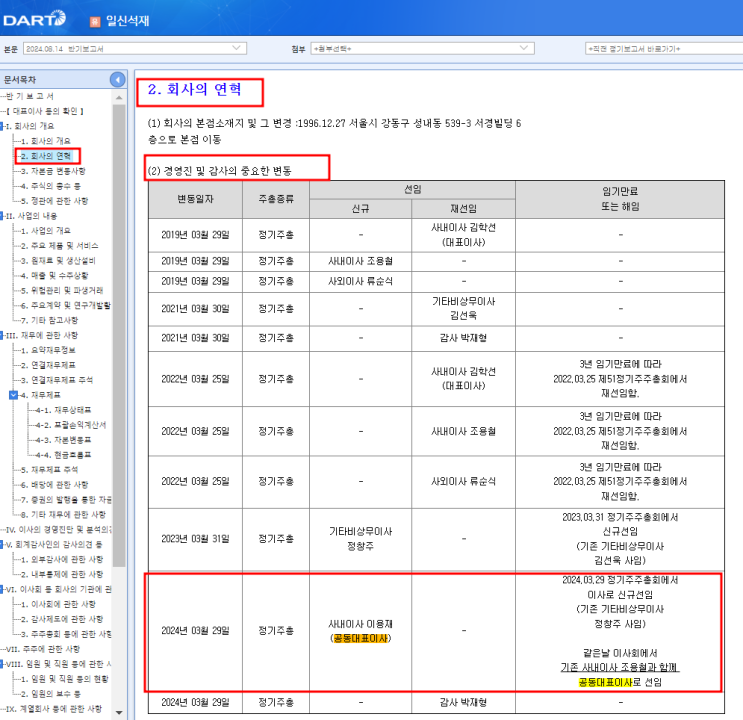The height and width of the screenshot is (720, 743).
Task: Click the 사내이사 이용재 (공동대표이사) cell
Action: tap(361, 631)
